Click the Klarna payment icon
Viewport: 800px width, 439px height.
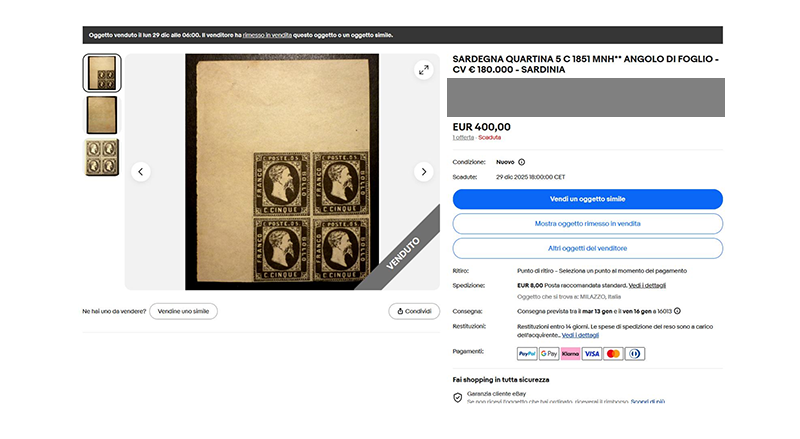pyautogui.click(x=570, y=354)
